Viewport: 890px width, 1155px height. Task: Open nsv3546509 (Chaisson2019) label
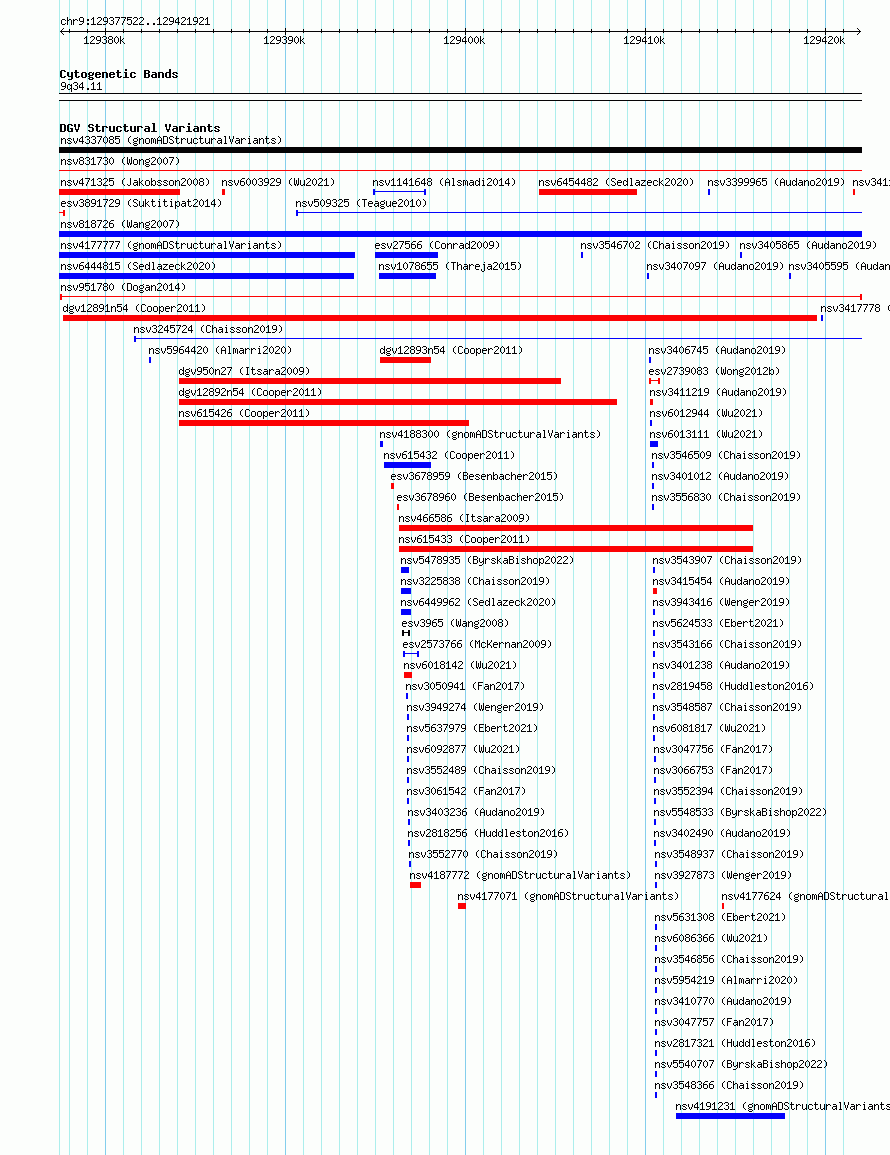click(726, 455)
